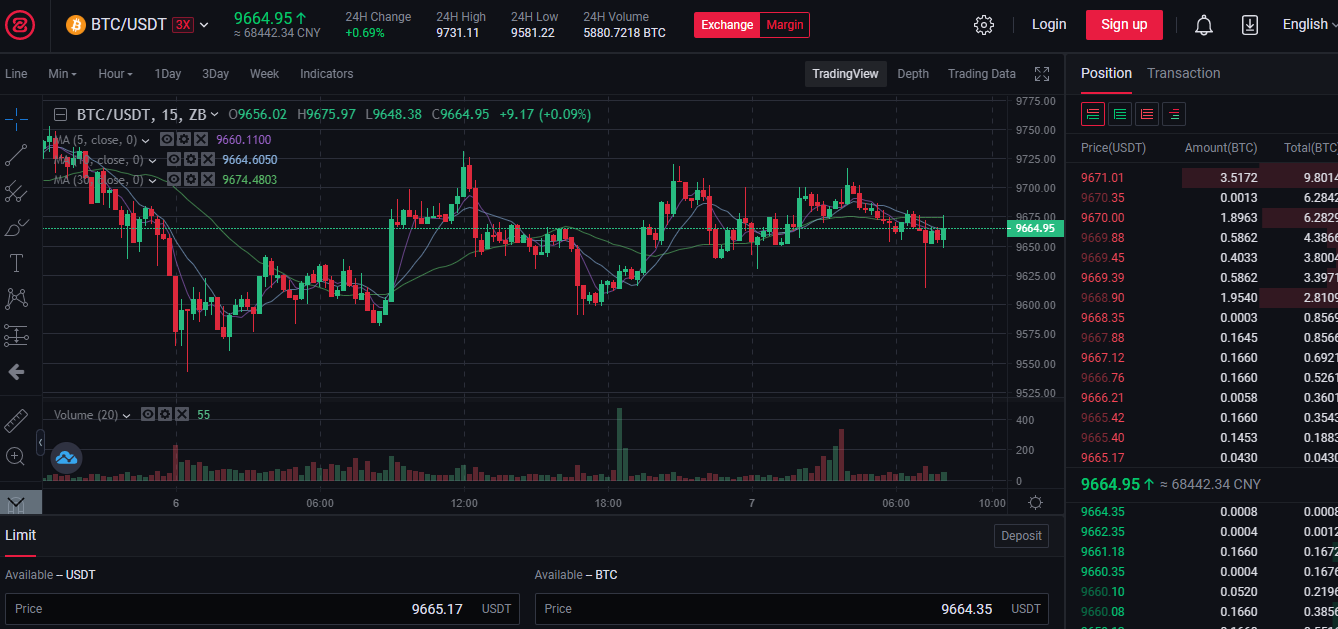Select the trend line drawing tool
This screenshot has height=629, width=1338.
click(x=16, y=155)
